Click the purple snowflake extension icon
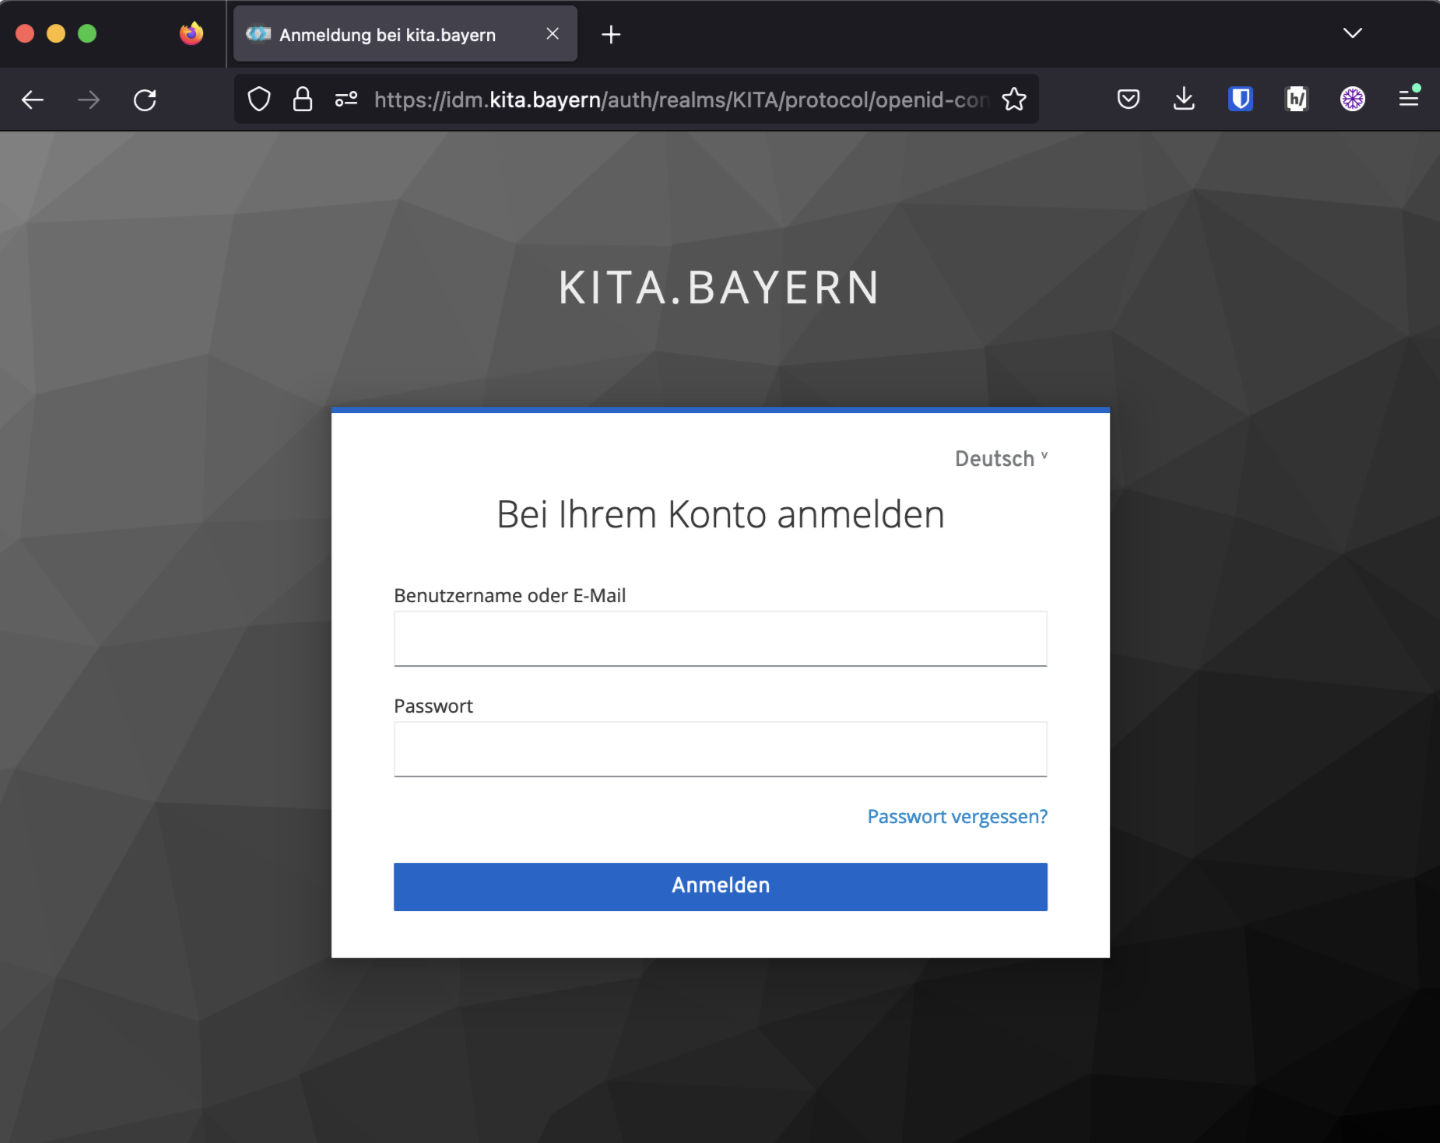 click(1352, 99)
